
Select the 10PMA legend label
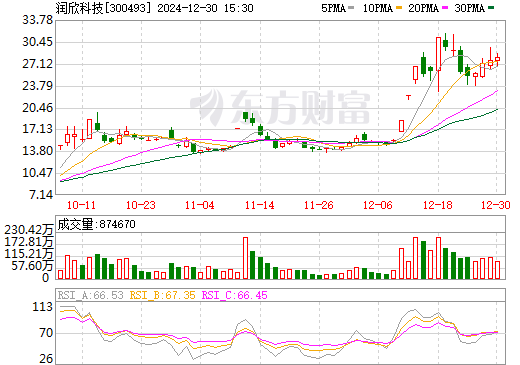[377, 8]
